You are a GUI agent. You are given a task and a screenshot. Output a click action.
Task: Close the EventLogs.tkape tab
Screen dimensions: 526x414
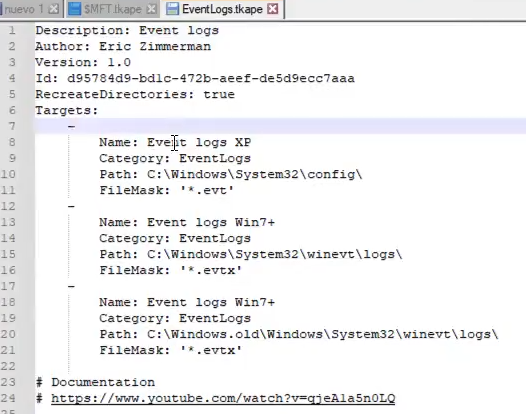[273, 9]
